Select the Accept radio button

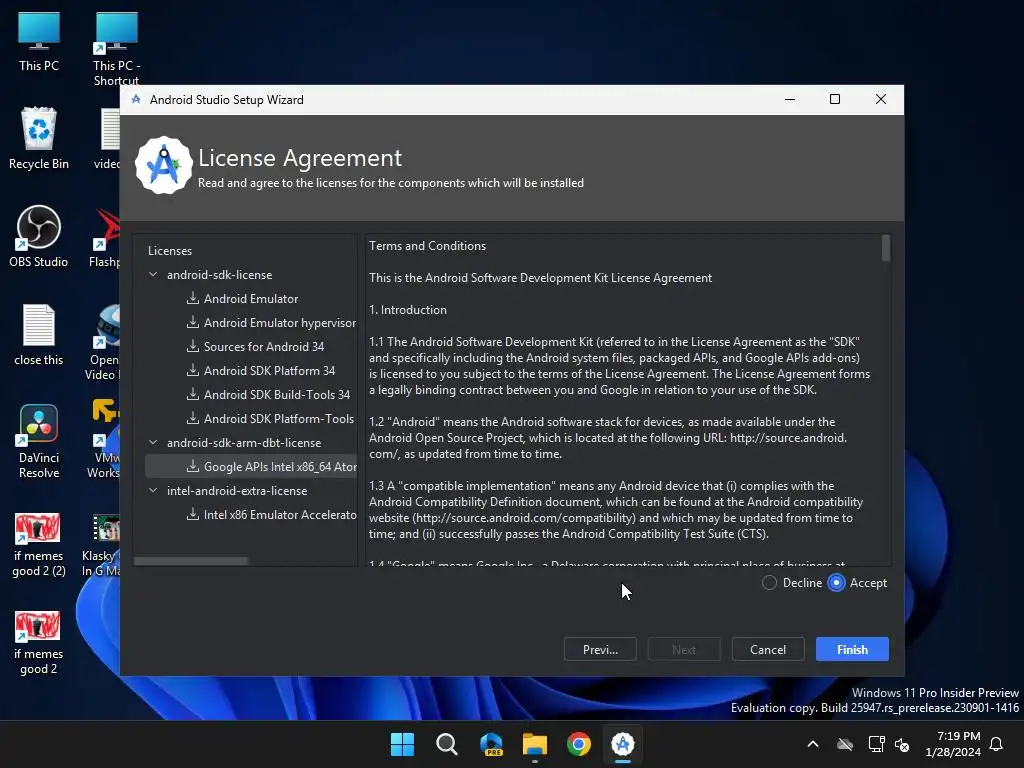836,583
